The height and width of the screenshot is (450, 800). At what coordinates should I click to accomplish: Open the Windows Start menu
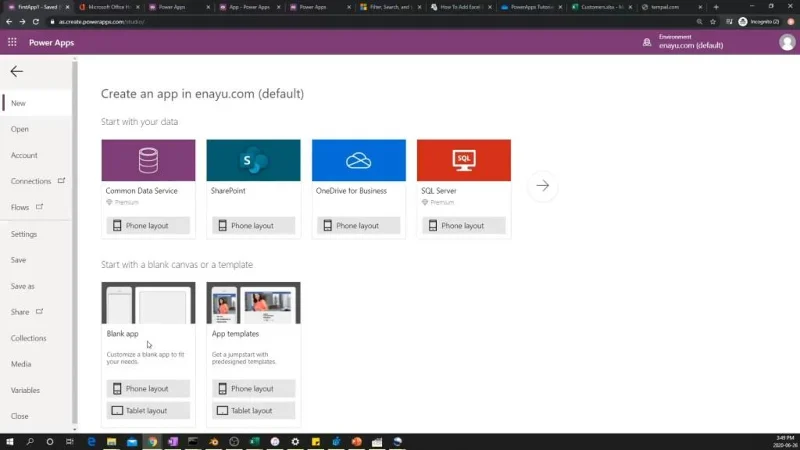[x=10, y=442]
